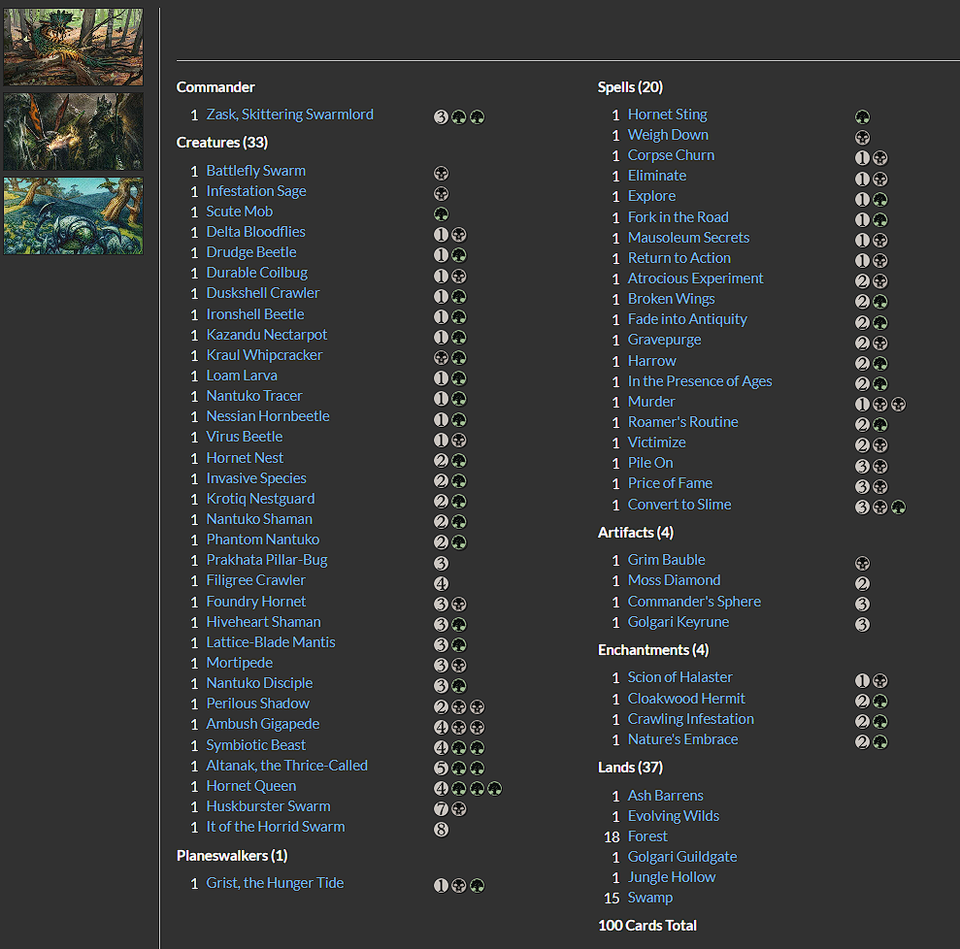Click the bottom card artwork thumbnail

(x=72, y=216)
